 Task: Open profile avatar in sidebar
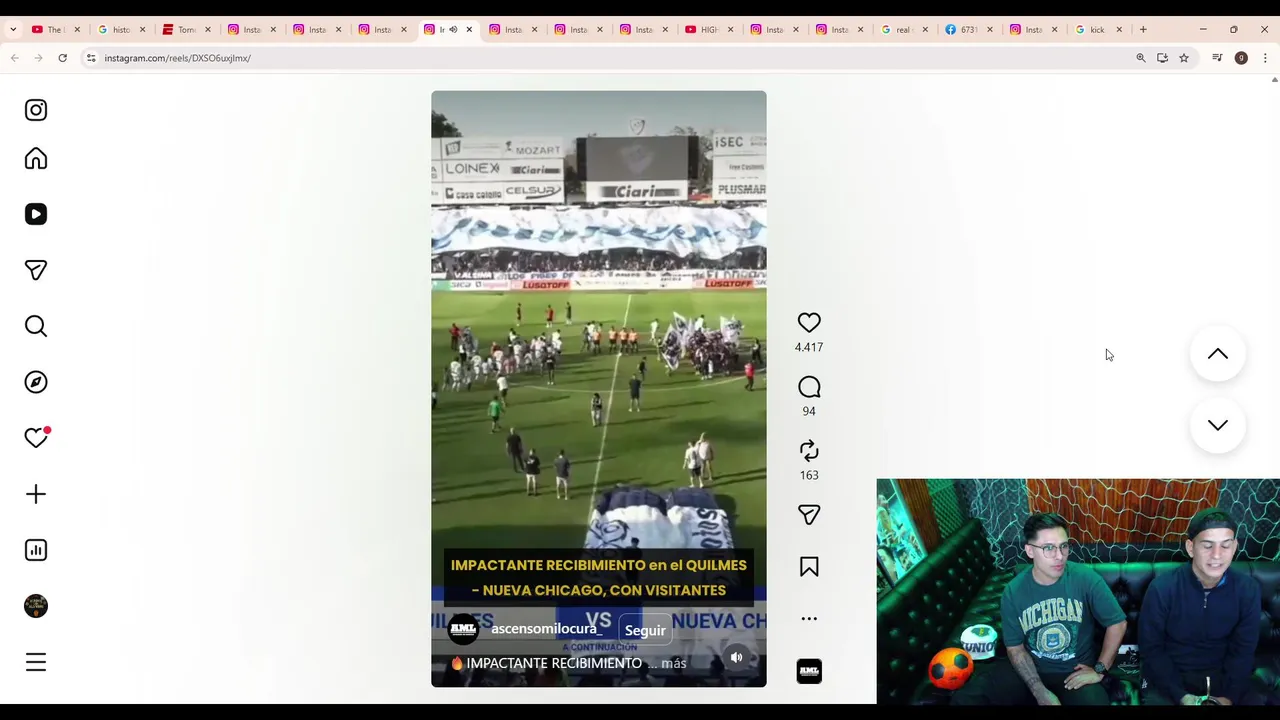pyautogui.click(x=36, y=606)
